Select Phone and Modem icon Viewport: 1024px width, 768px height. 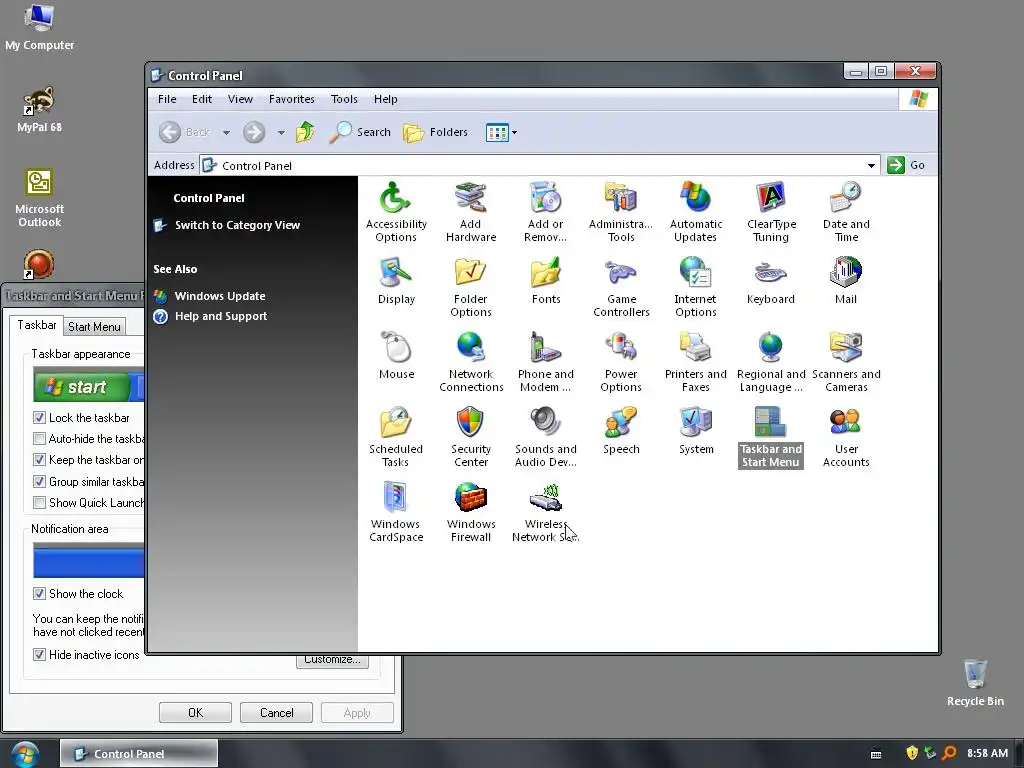pyautogui.click(x=546, y=347)
